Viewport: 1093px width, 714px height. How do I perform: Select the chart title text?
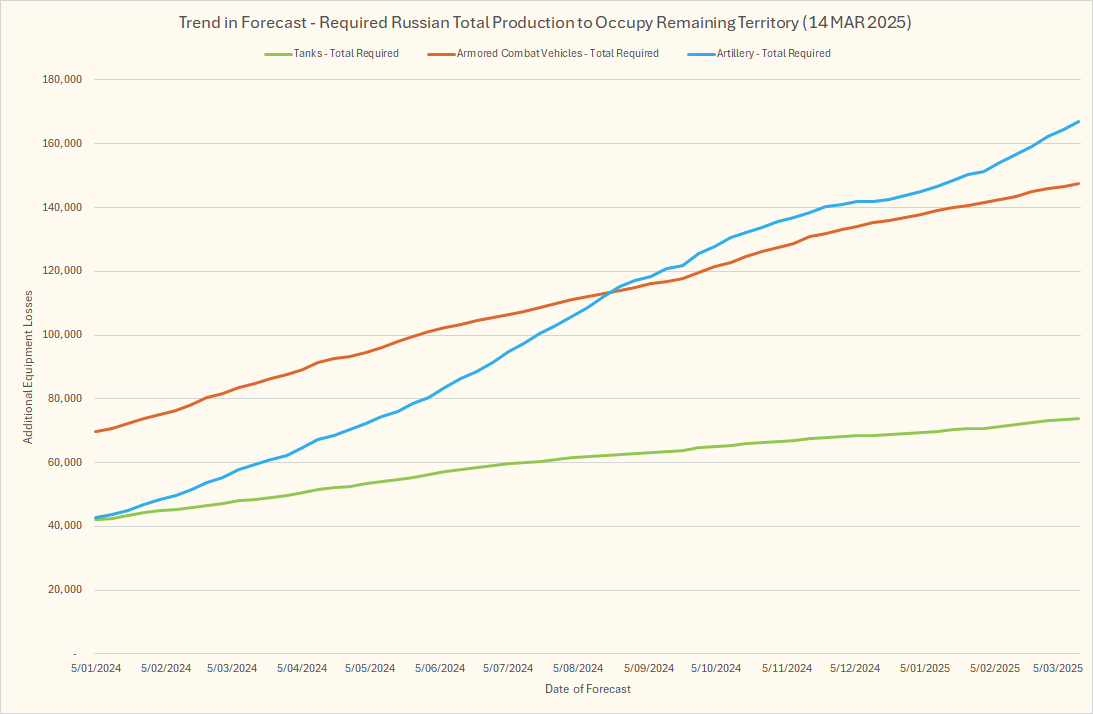[546, 22]
